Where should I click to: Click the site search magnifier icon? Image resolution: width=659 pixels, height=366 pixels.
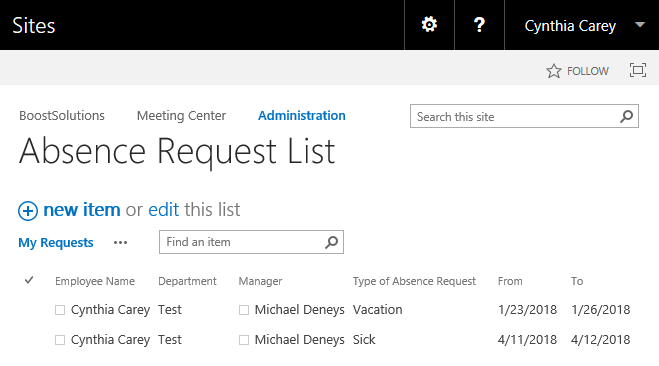[x=626, y=116]
